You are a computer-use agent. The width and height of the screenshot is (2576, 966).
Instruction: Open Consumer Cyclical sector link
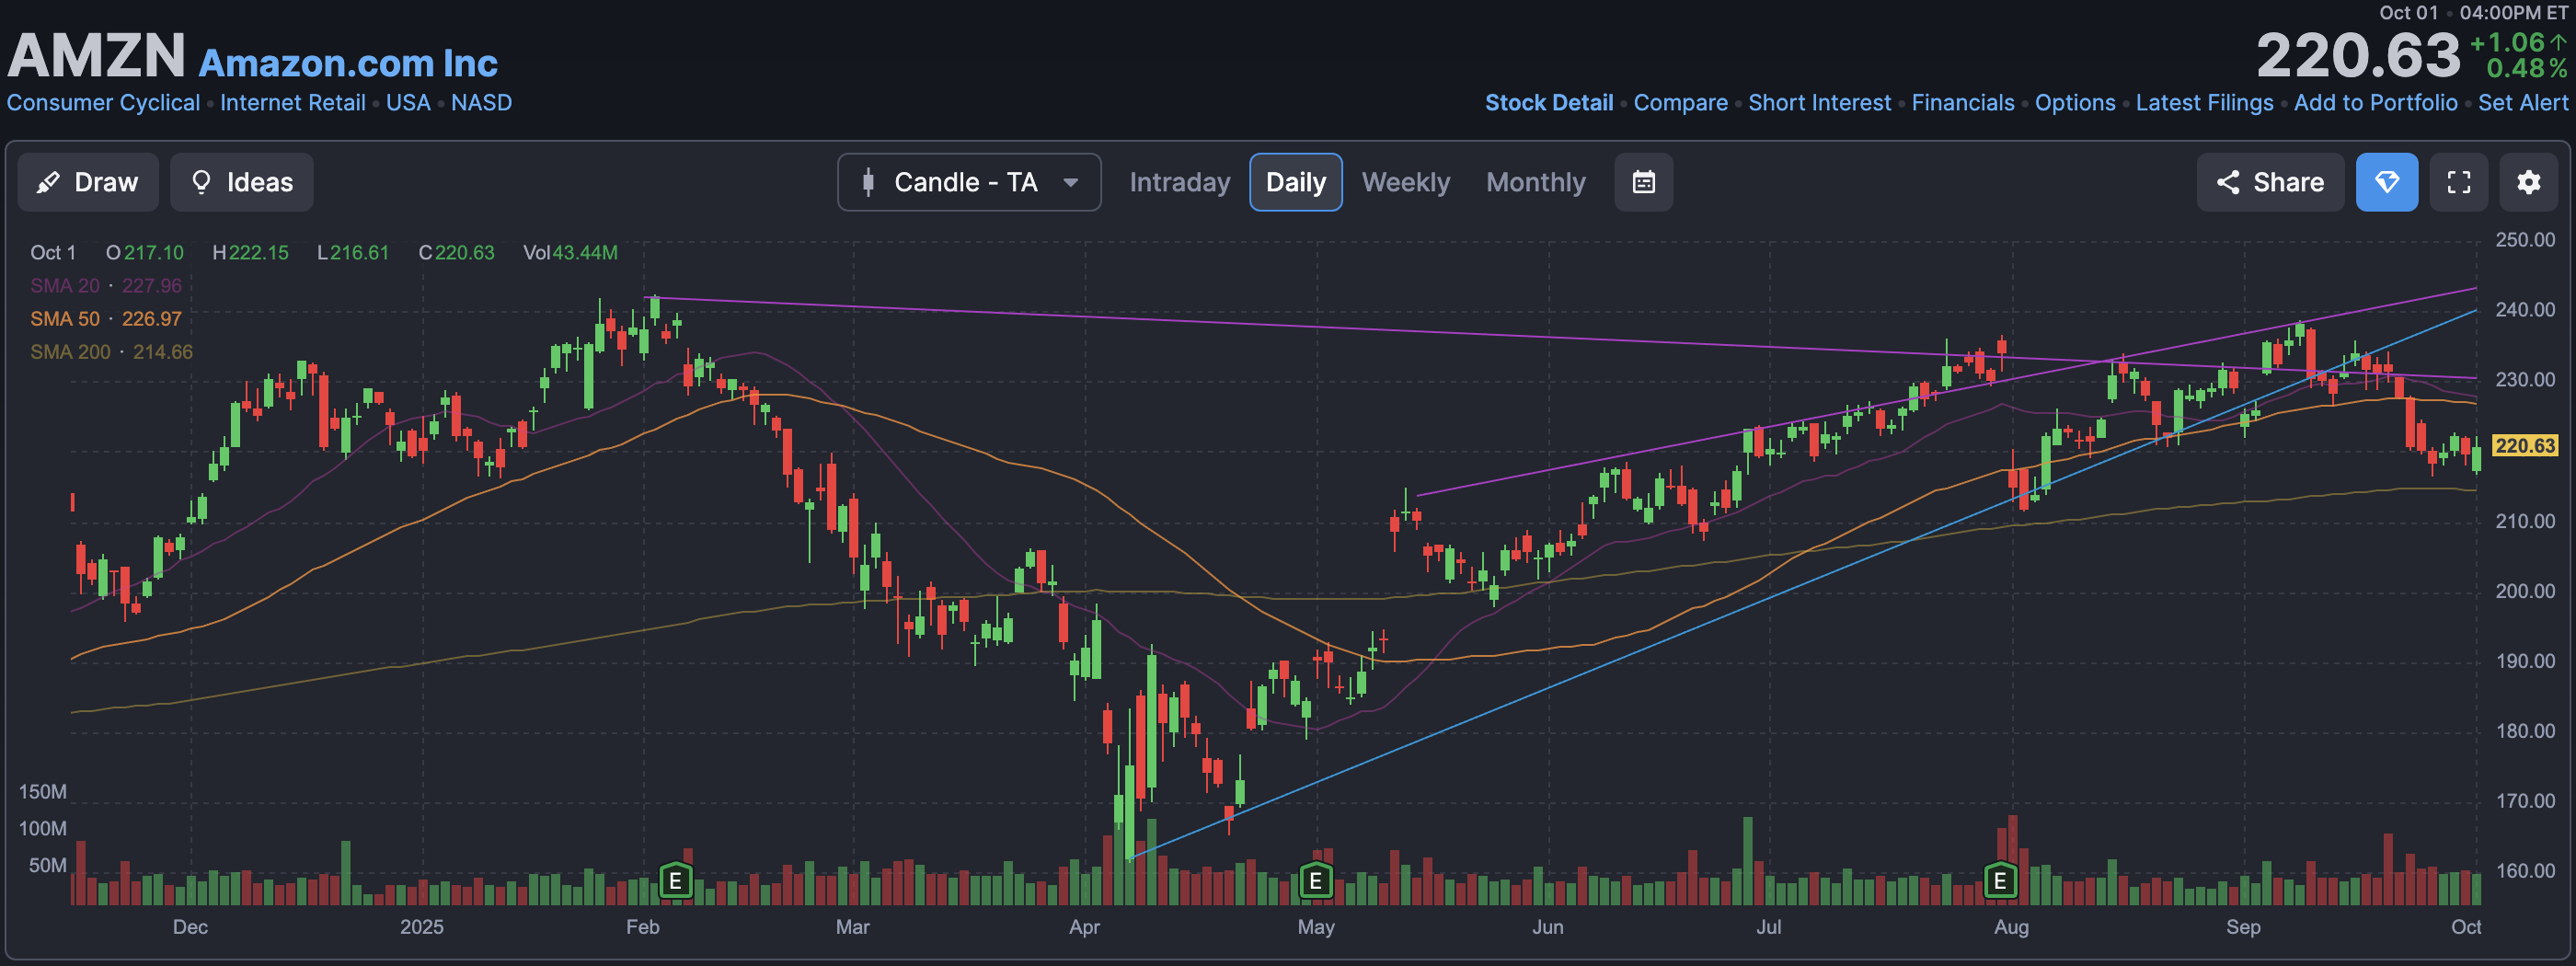click(x=103, y=103)
